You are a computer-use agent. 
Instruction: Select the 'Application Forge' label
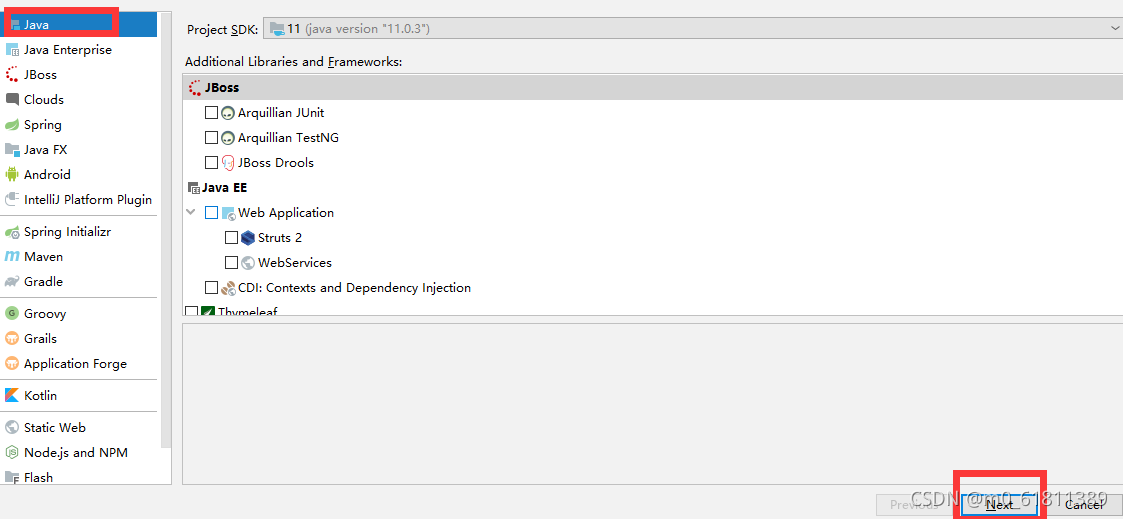(x=75, y=364)
